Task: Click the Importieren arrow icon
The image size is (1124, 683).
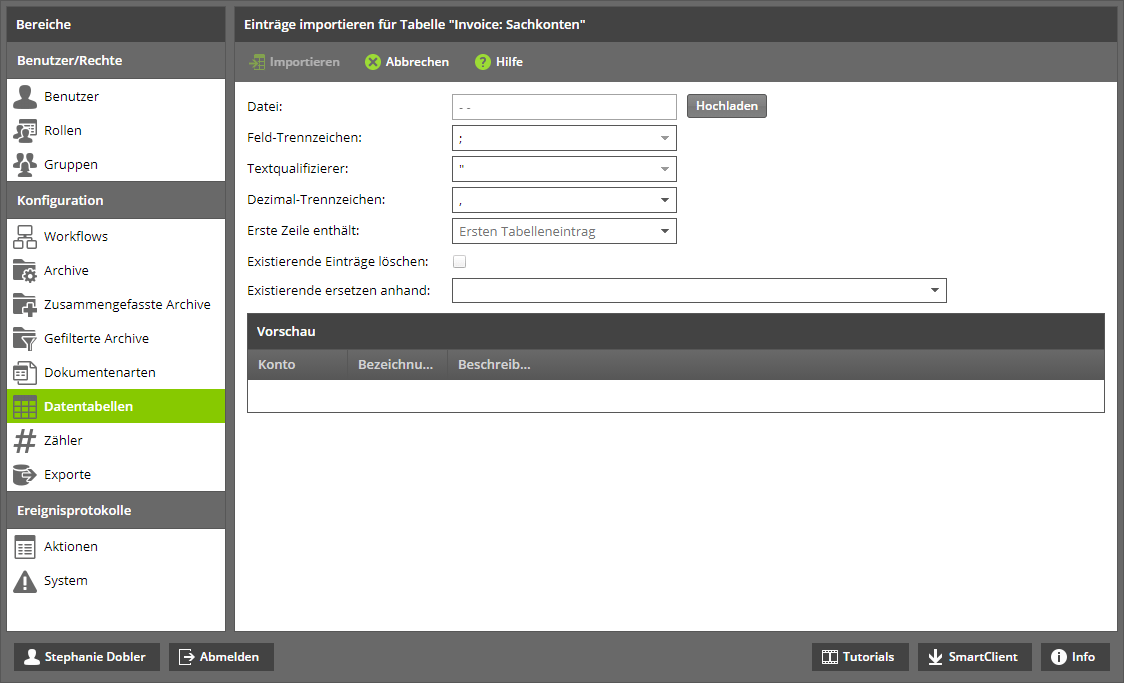Action: [x=257, y=62]
